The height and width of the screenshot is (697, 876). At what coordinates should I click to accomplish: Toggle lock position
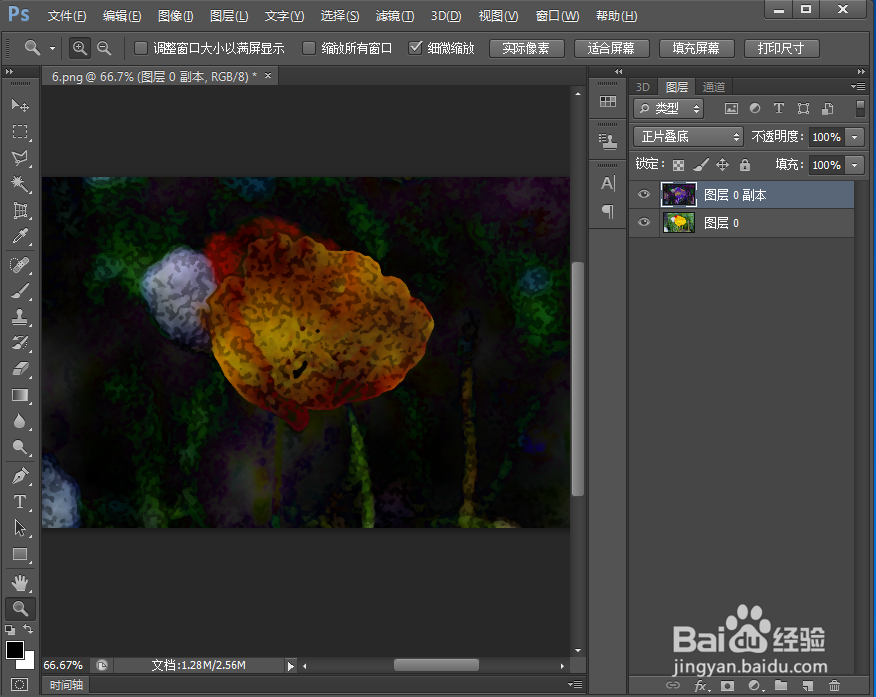[722, 164]
